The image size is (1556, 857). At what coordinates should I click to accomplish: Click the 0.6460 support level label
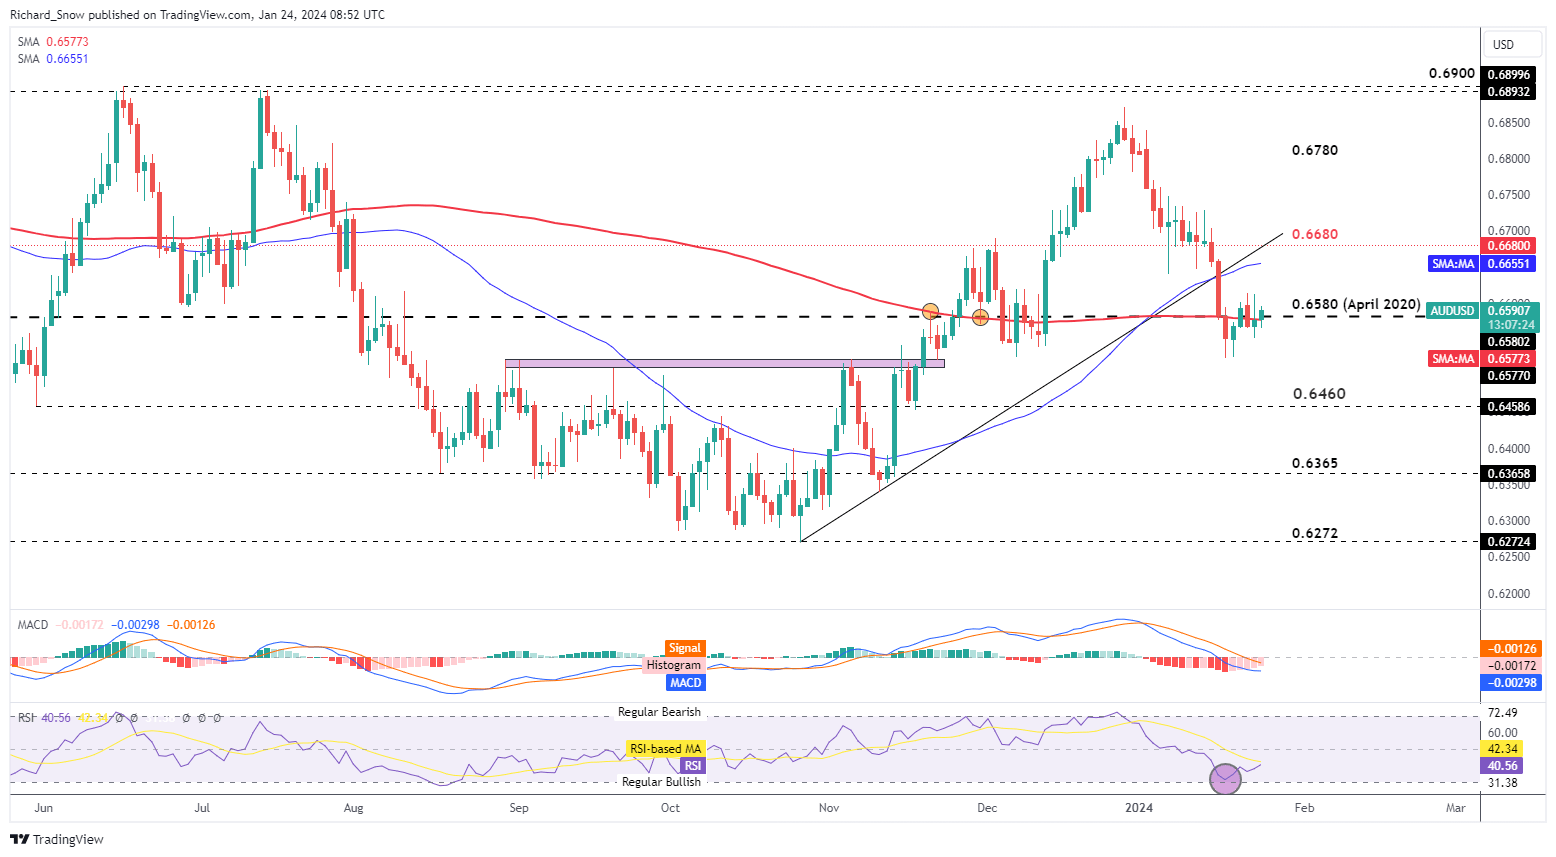pyautogui.click(x=1319, y=394)
